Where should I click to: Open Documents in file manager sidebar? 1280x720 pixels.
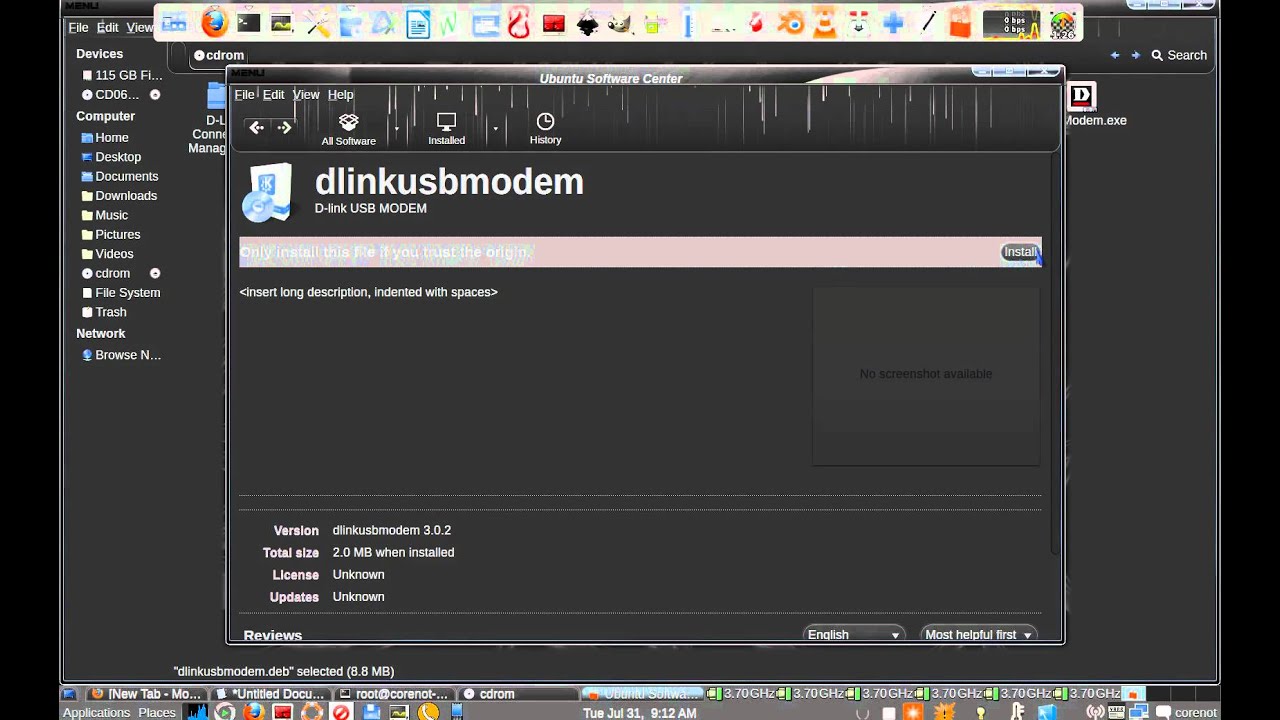pos(120,176)
